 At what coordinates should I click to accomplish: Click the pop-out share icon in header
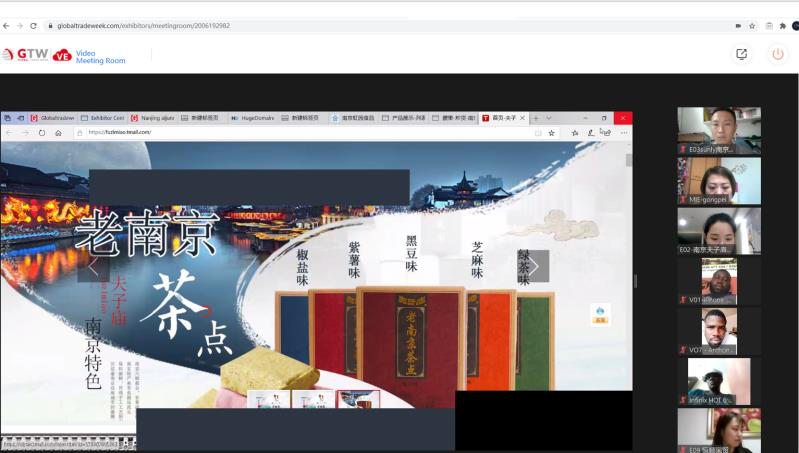point(741,55)
